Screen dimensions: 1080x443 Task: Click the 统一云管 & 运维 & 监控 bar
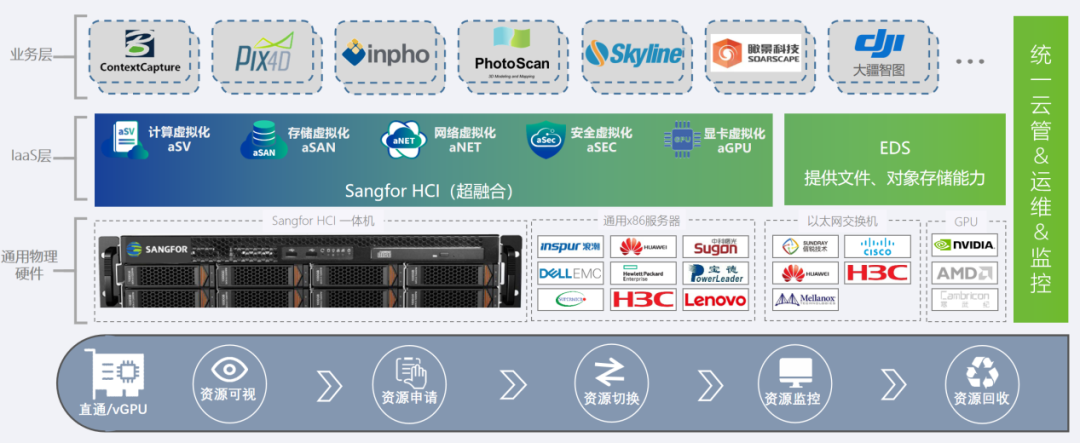click(1041, 170)
